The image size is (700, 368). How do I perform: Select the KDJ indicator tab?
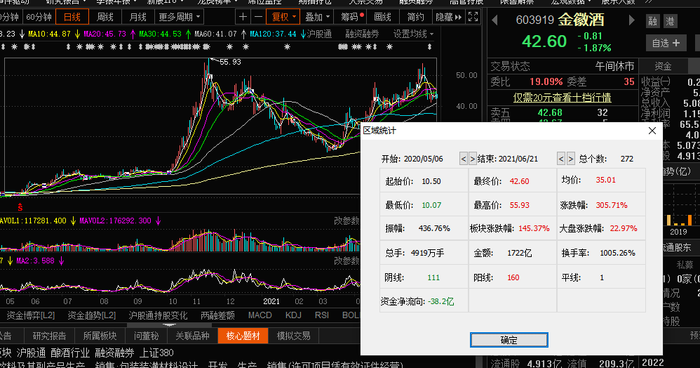[293, 315]
